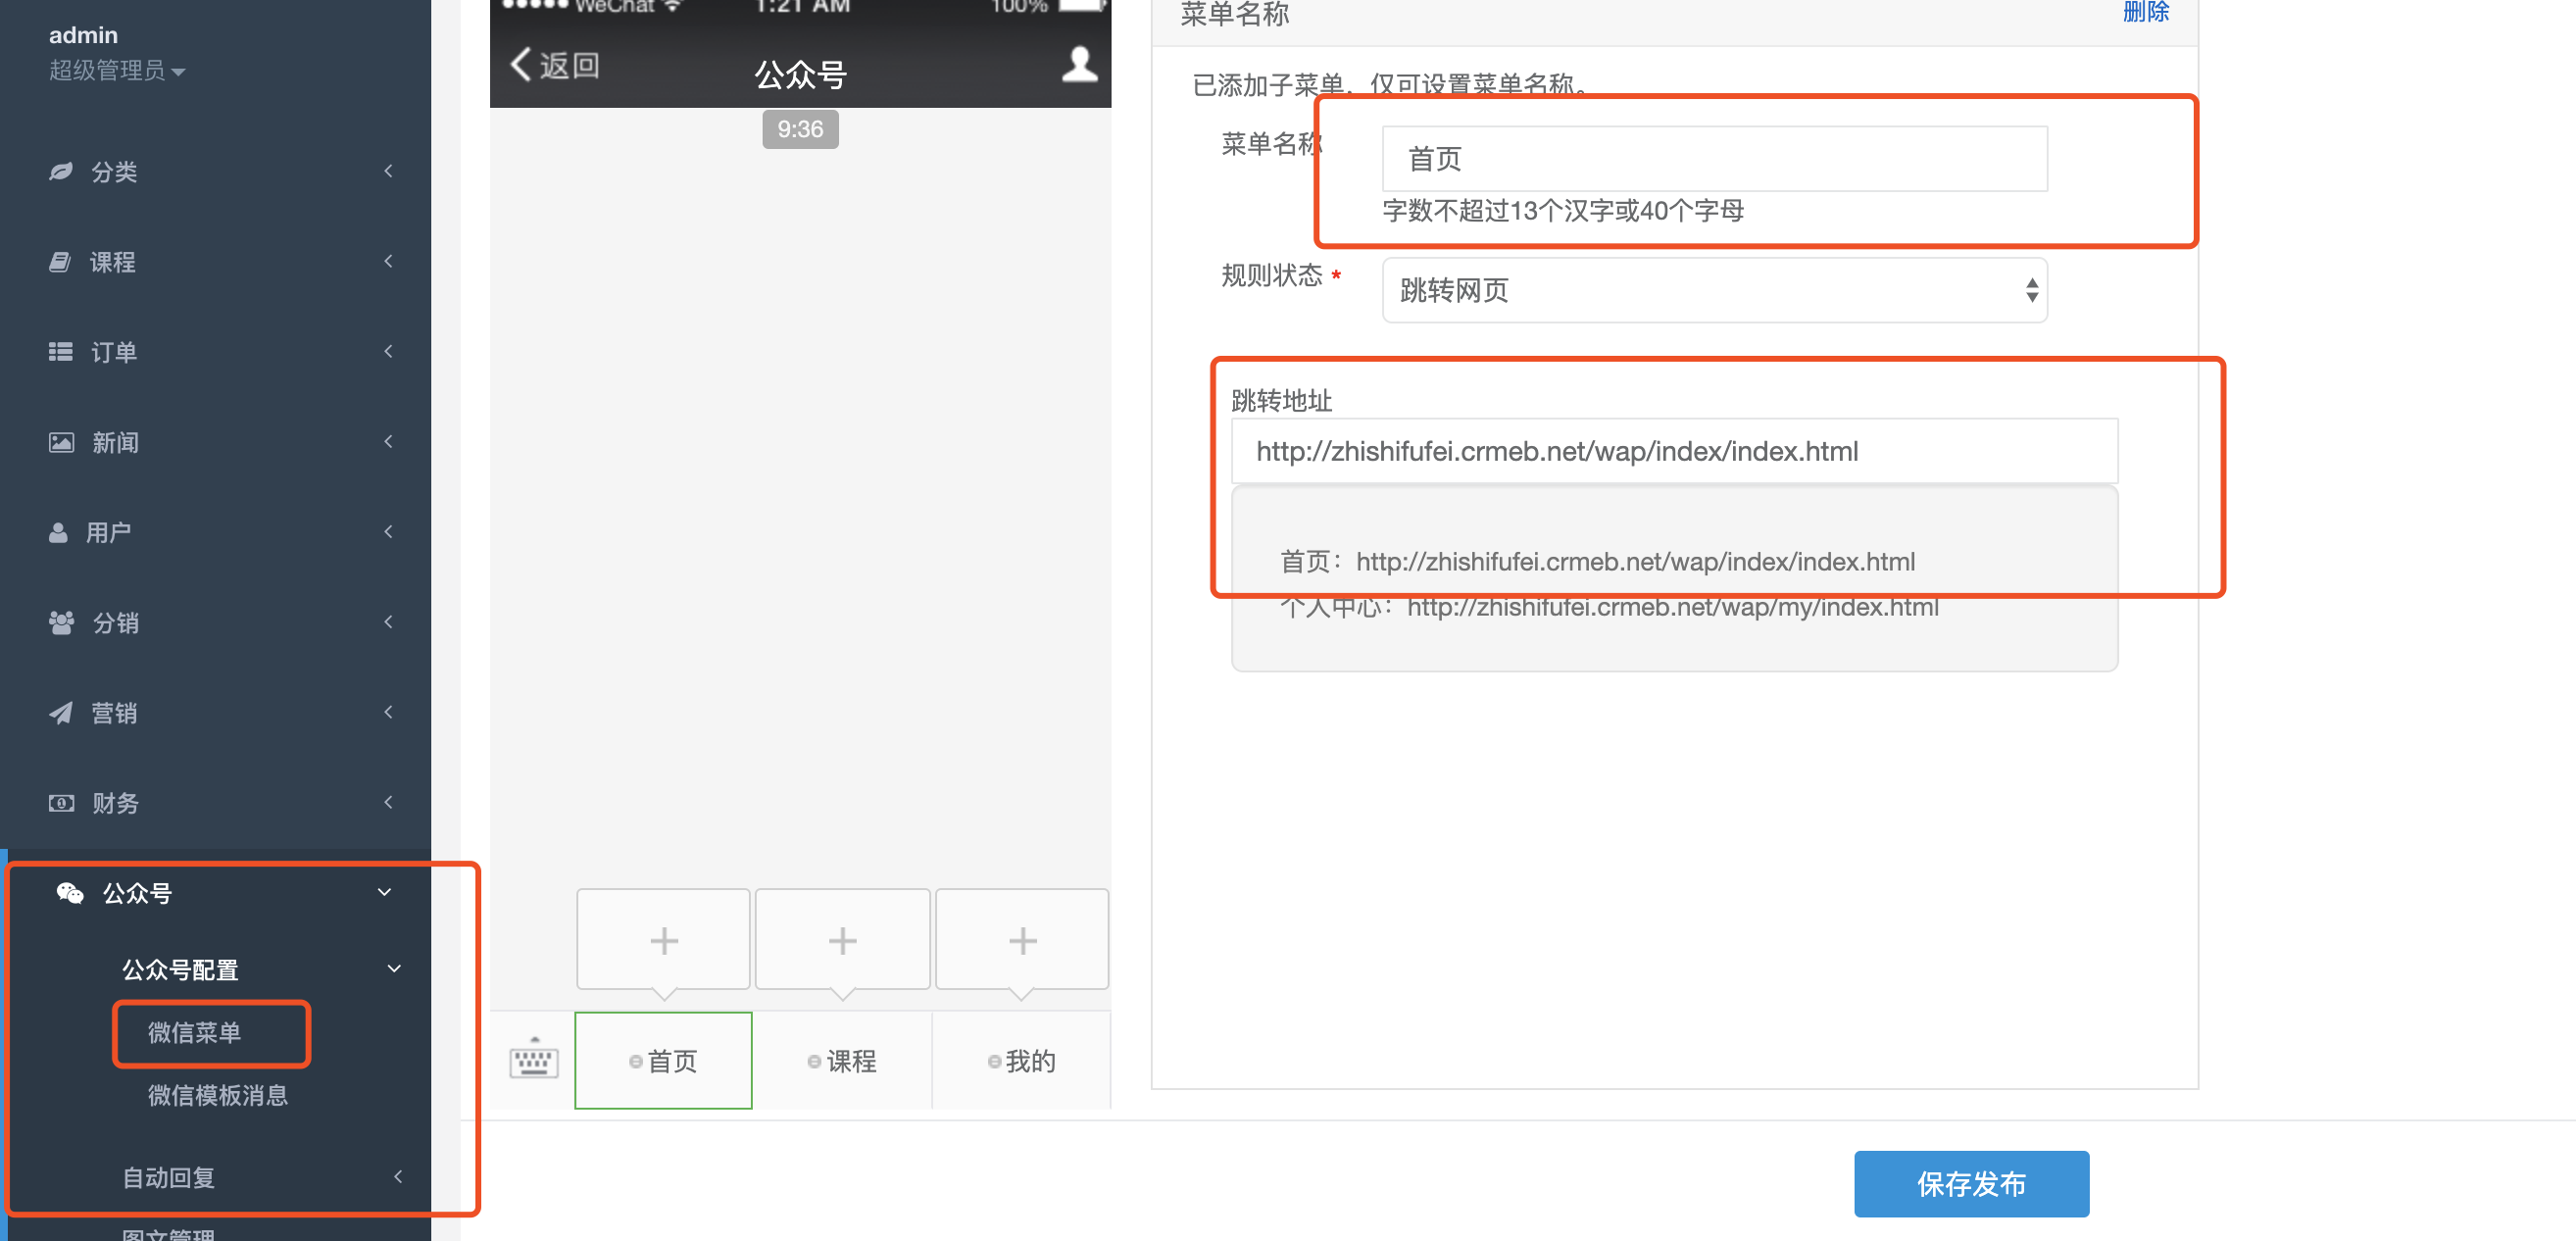Click the 菜单名称 input field
Viewport: 2576px width, 1241px height.
pyautogui.click(x=1714, y=158)
